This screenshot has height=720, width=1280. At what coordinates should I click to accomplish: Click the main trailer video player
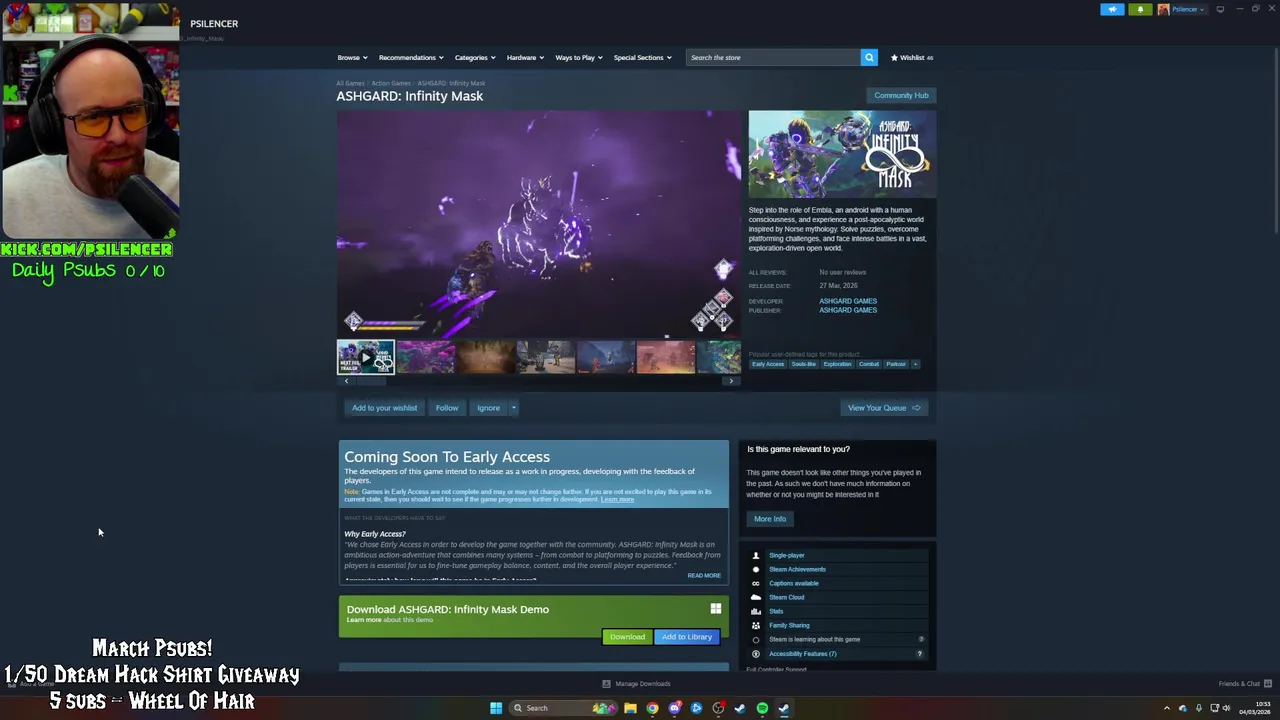point(539,223)
